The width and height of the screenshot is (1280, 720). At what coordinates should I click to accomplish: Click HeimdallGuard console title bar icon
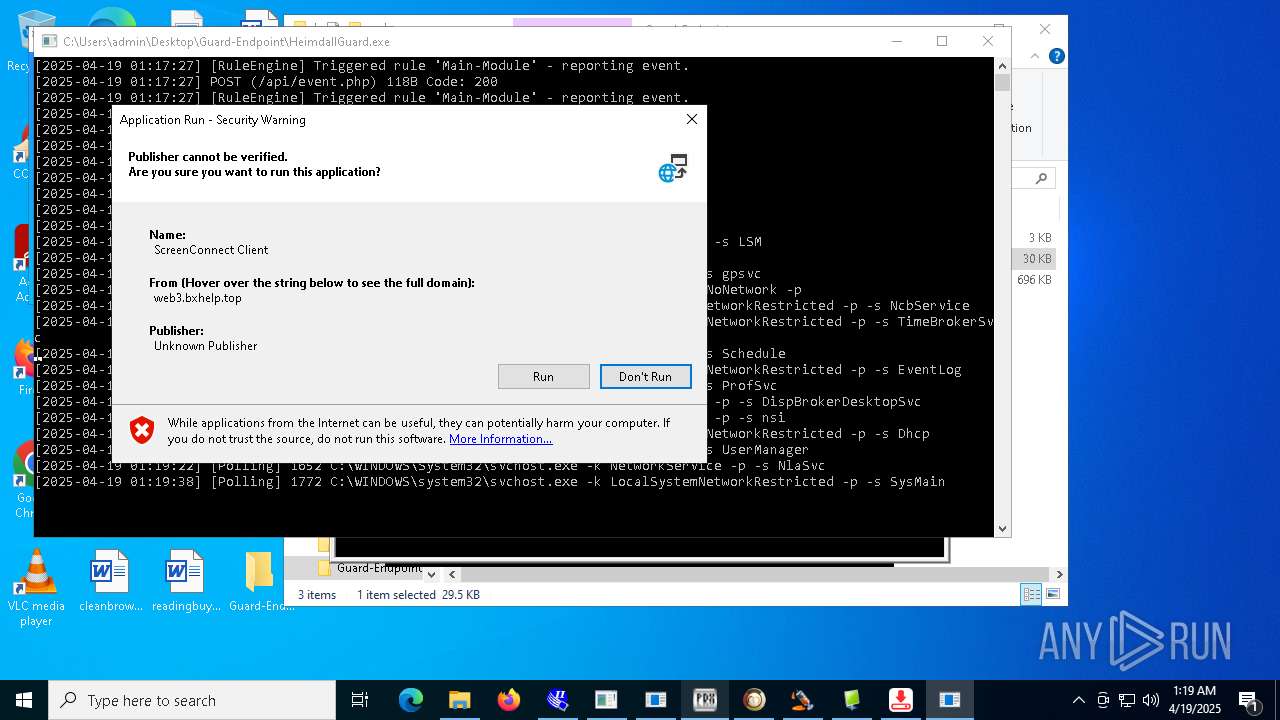(47, 42)
